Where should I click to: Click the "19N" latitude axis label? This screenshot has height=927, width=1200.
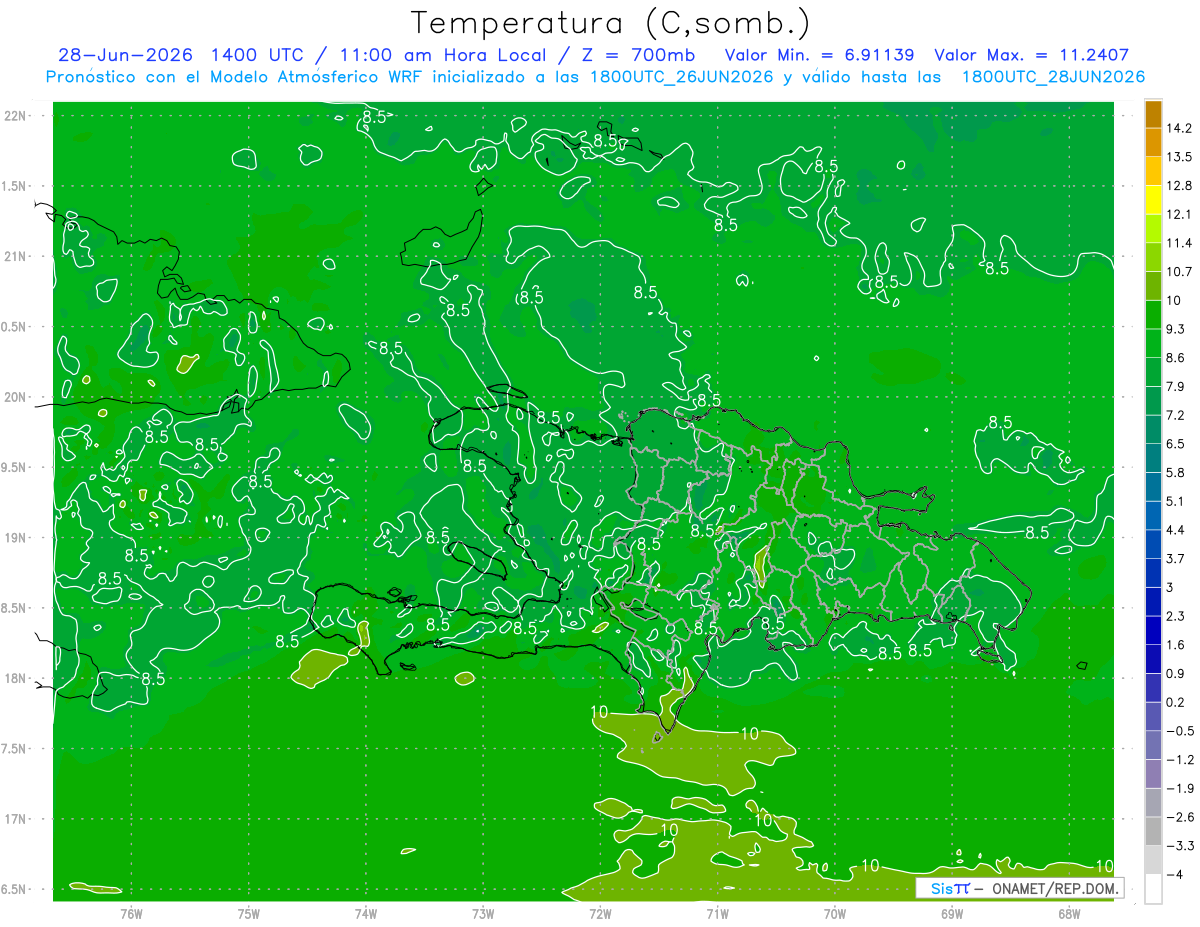[15, 538]
